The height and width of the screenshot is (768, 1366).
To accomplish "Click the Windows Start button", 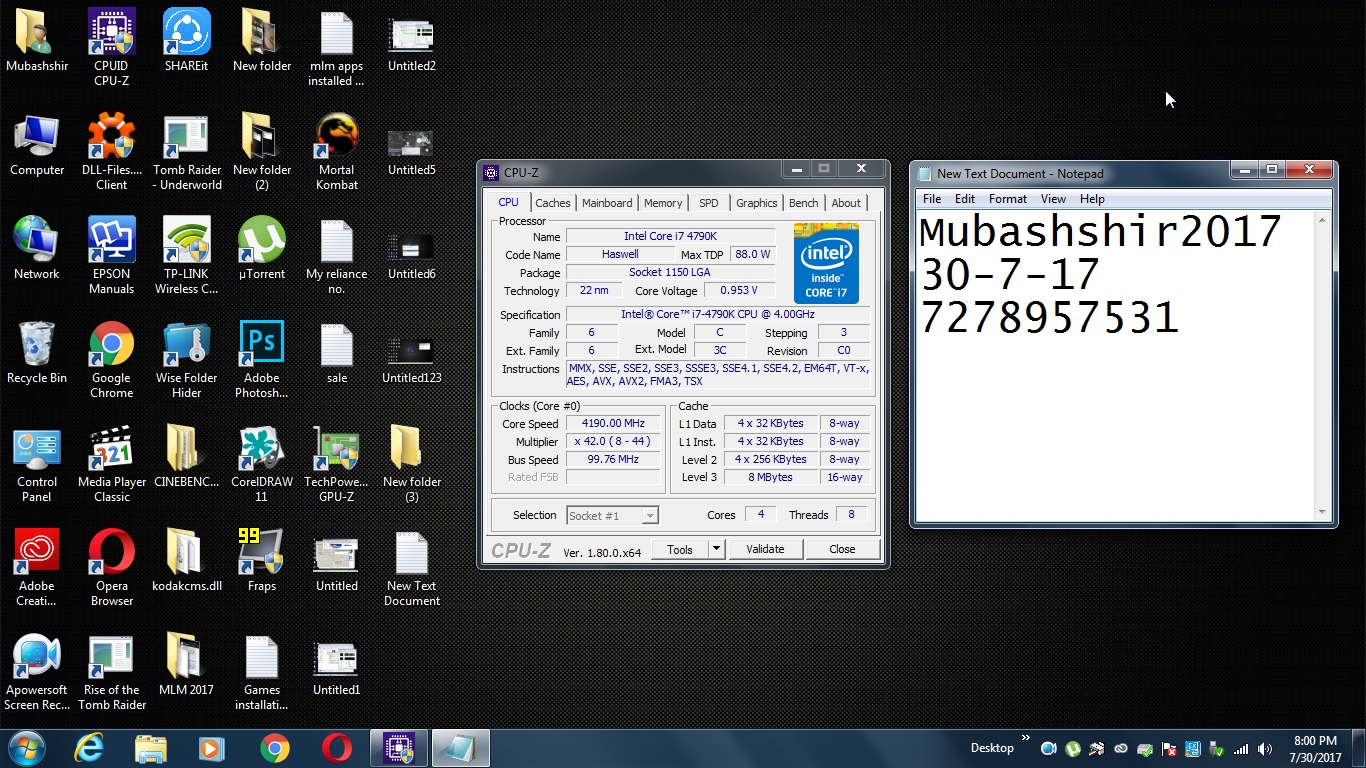I will [x=27, y=748].
